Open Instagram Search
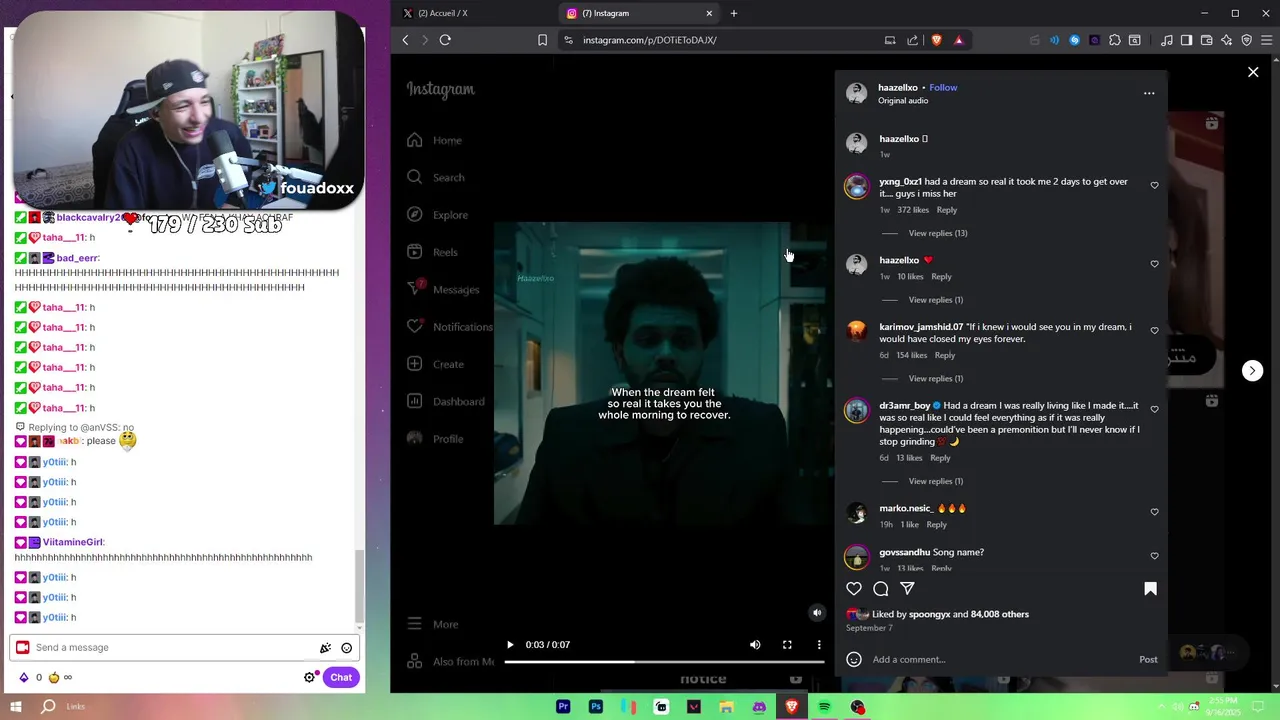The width and height of the screenshot is (1280, 720). (435, 177)
